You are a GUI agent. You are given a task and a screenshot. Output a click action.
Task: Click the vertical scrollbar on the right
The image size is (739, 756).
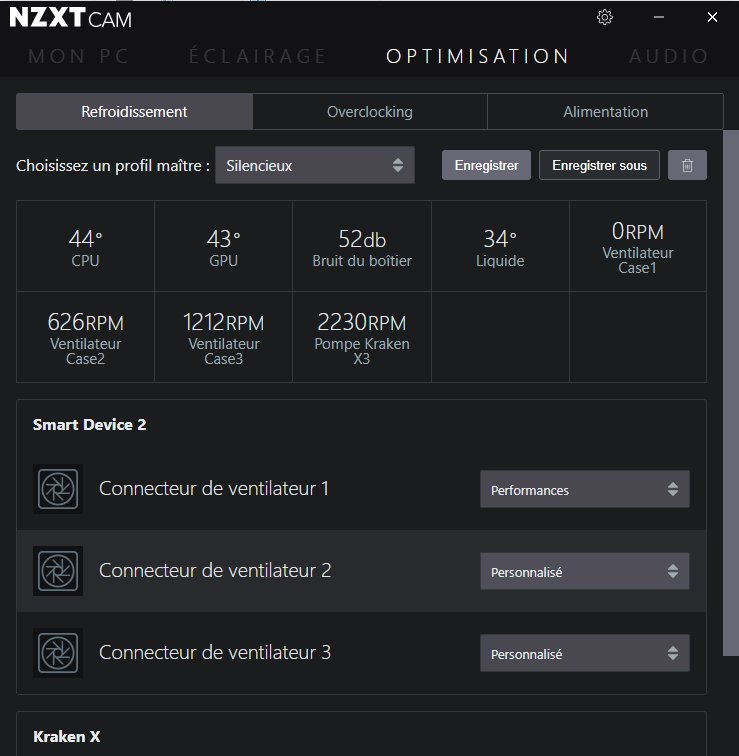pyautogui.click(x=730, y=390)
